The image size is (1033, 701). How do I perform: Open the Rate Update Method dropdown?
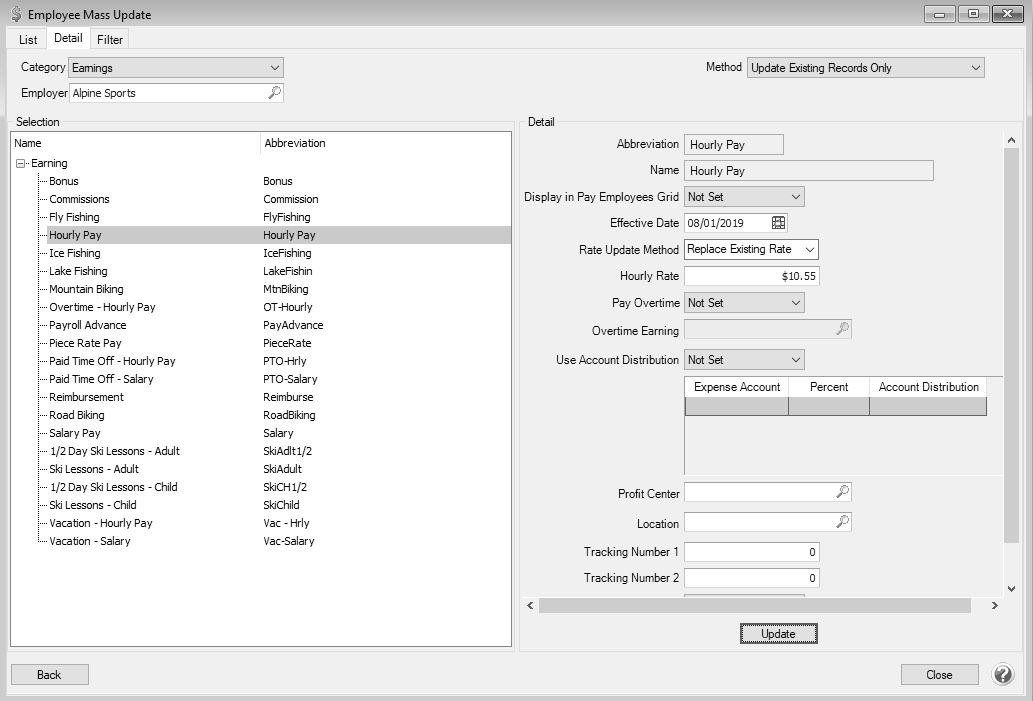[751, 249]
